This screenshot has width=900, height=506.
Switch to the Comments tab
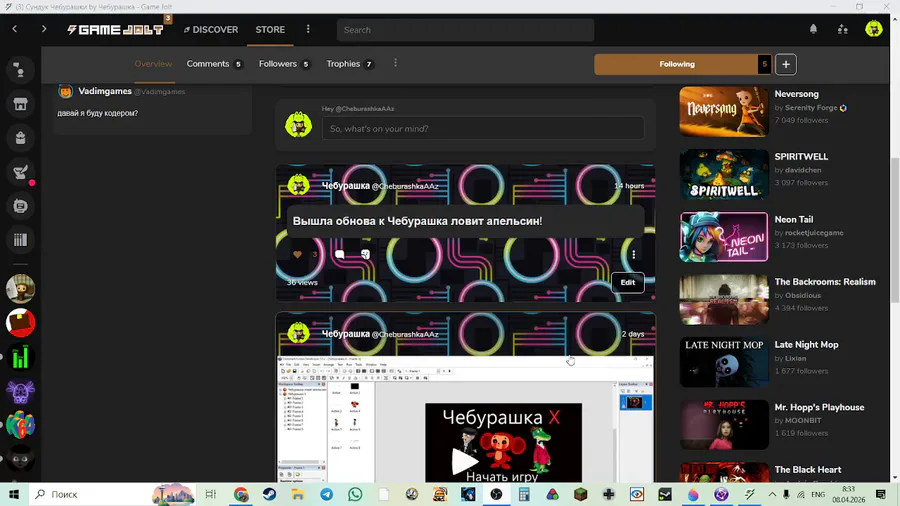[214, 64]
